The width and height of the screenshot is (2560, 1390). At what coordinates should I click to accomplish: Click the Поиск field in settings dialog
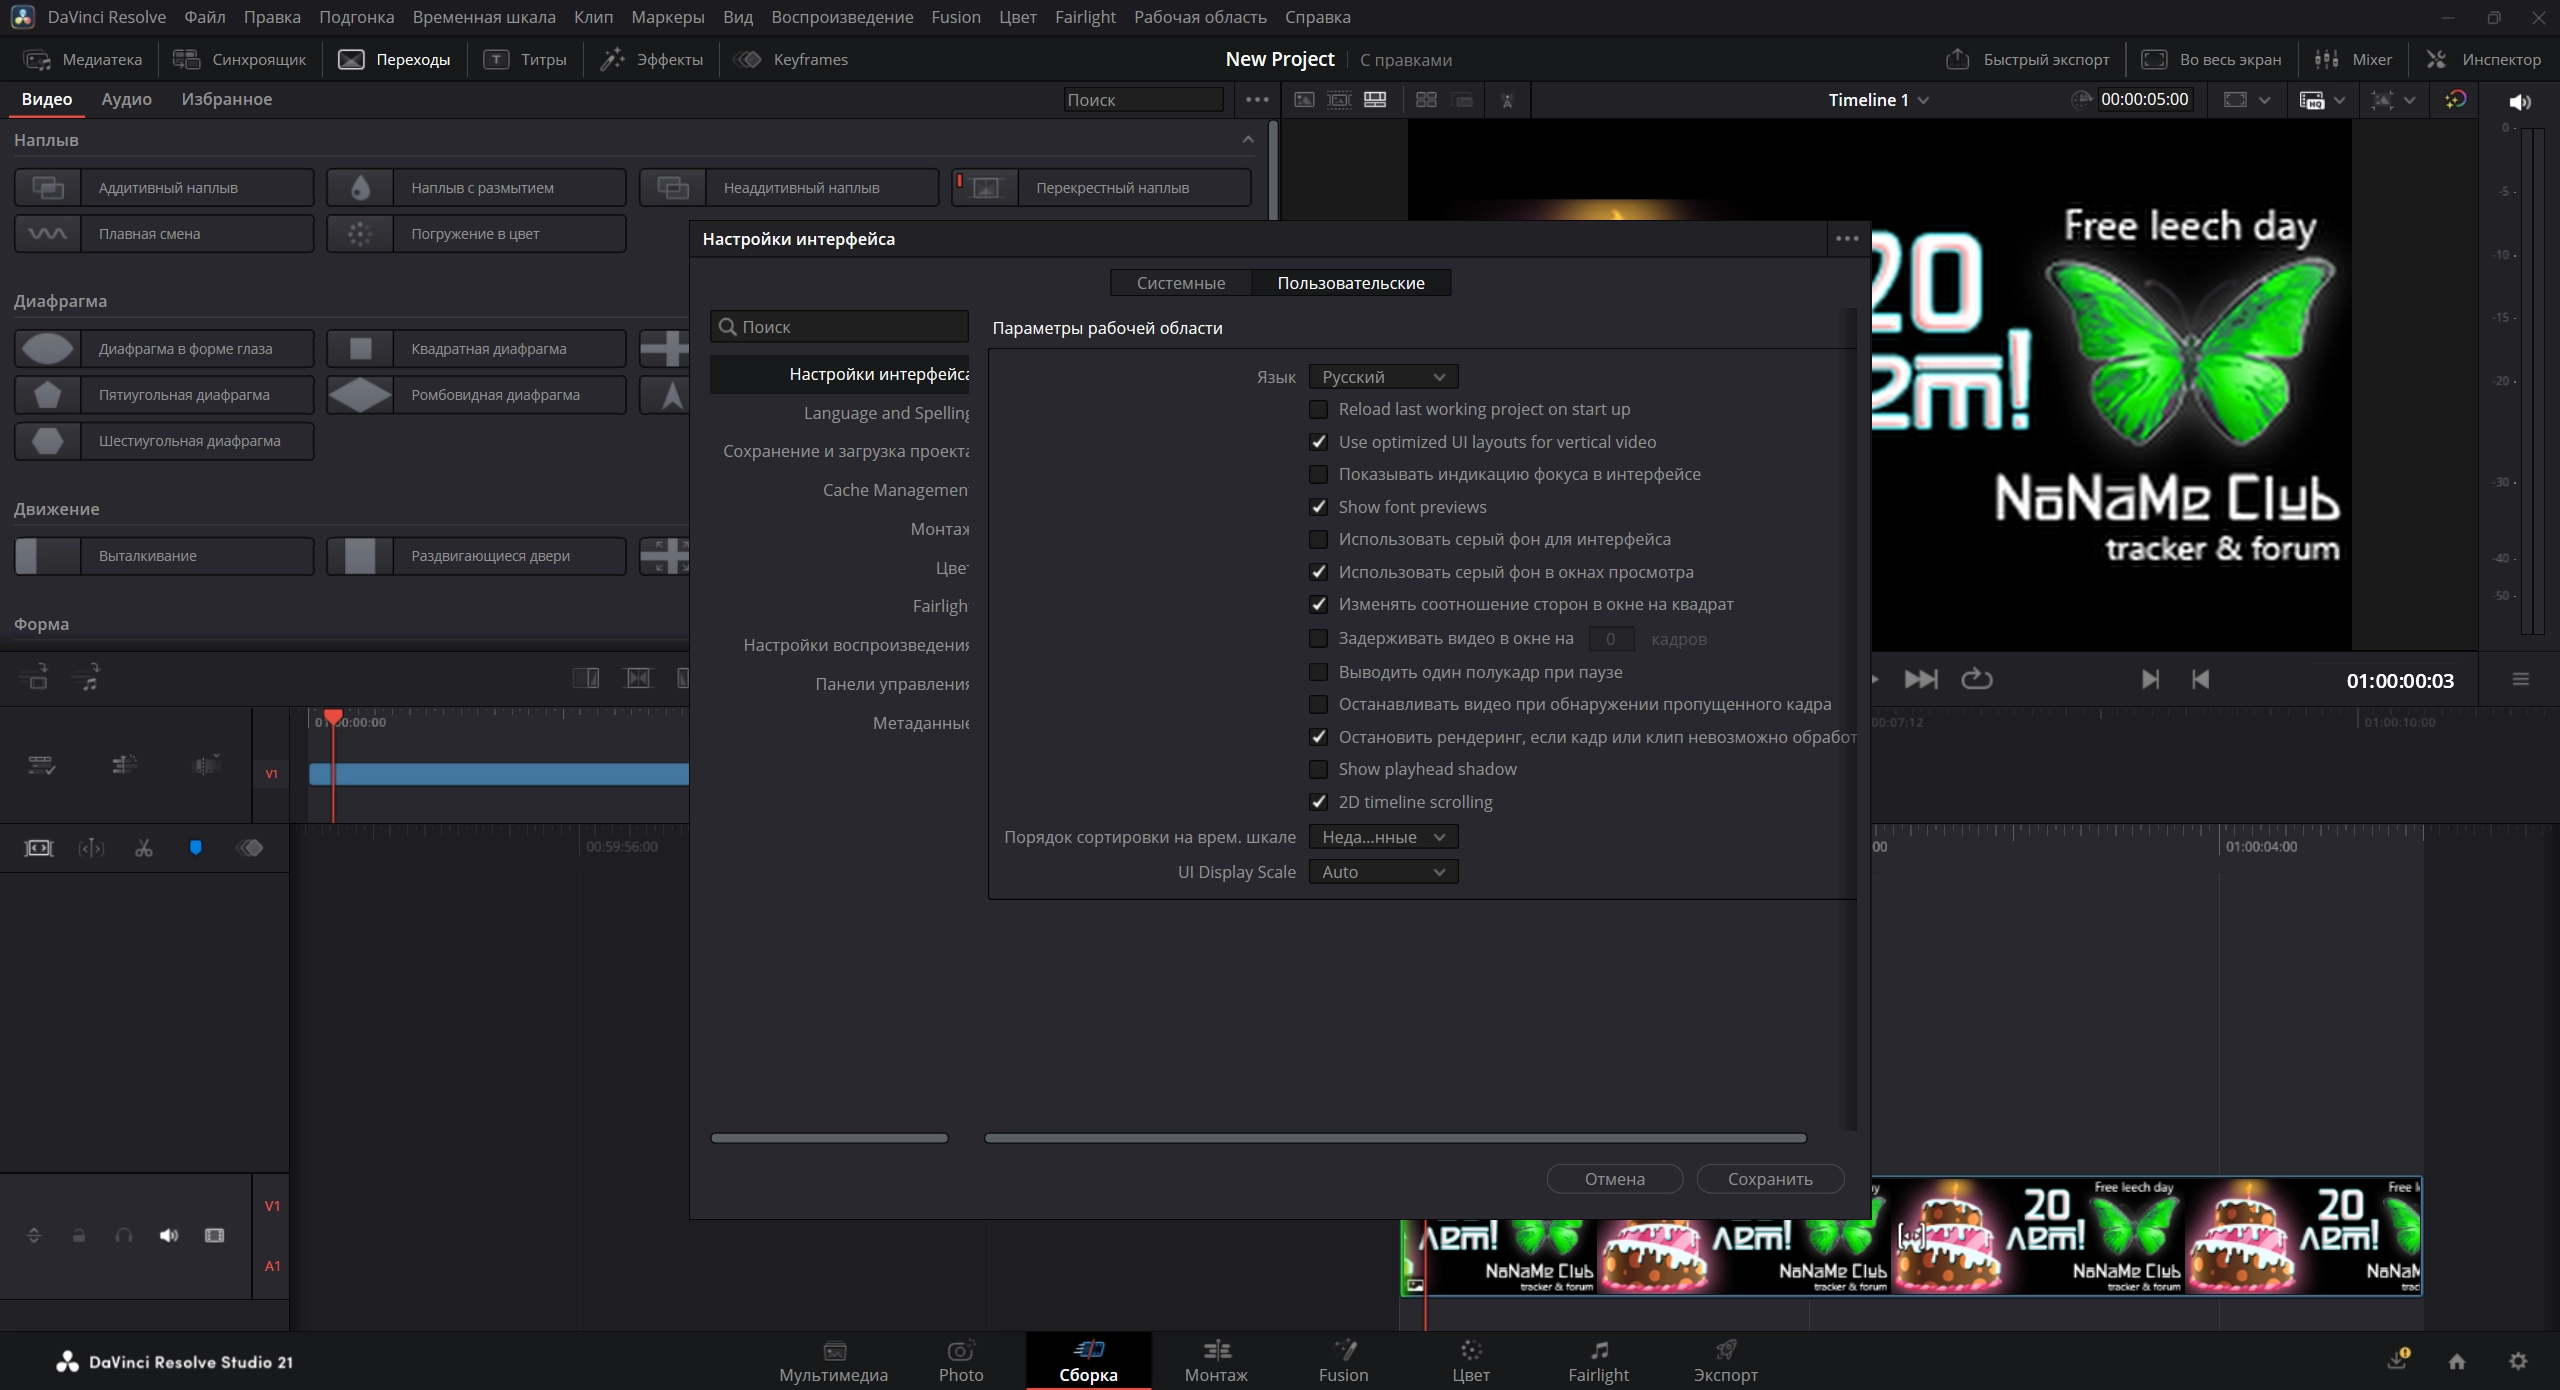[840, 327]
